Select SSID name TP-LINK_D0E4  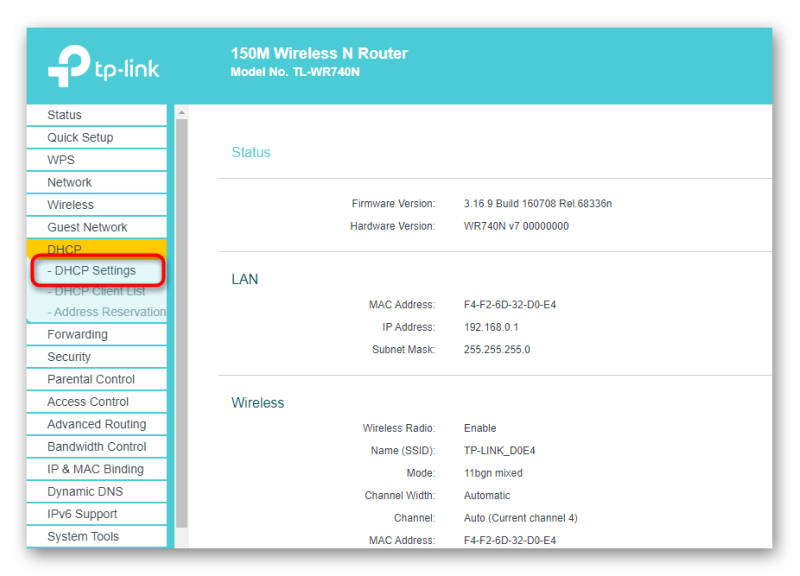tap(499, 450)
